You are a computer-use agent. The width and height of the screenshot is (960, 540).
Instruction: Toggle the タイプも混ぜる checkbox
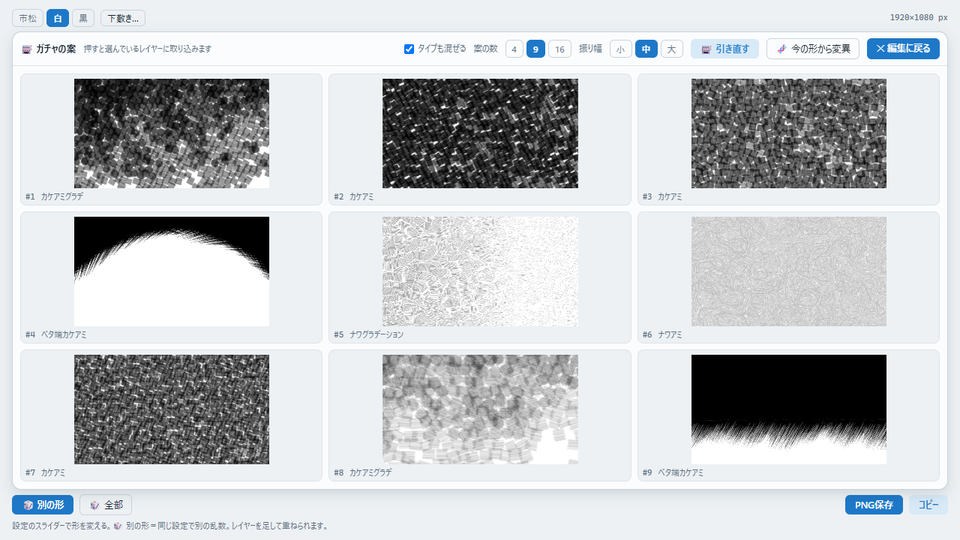point(409,49)
